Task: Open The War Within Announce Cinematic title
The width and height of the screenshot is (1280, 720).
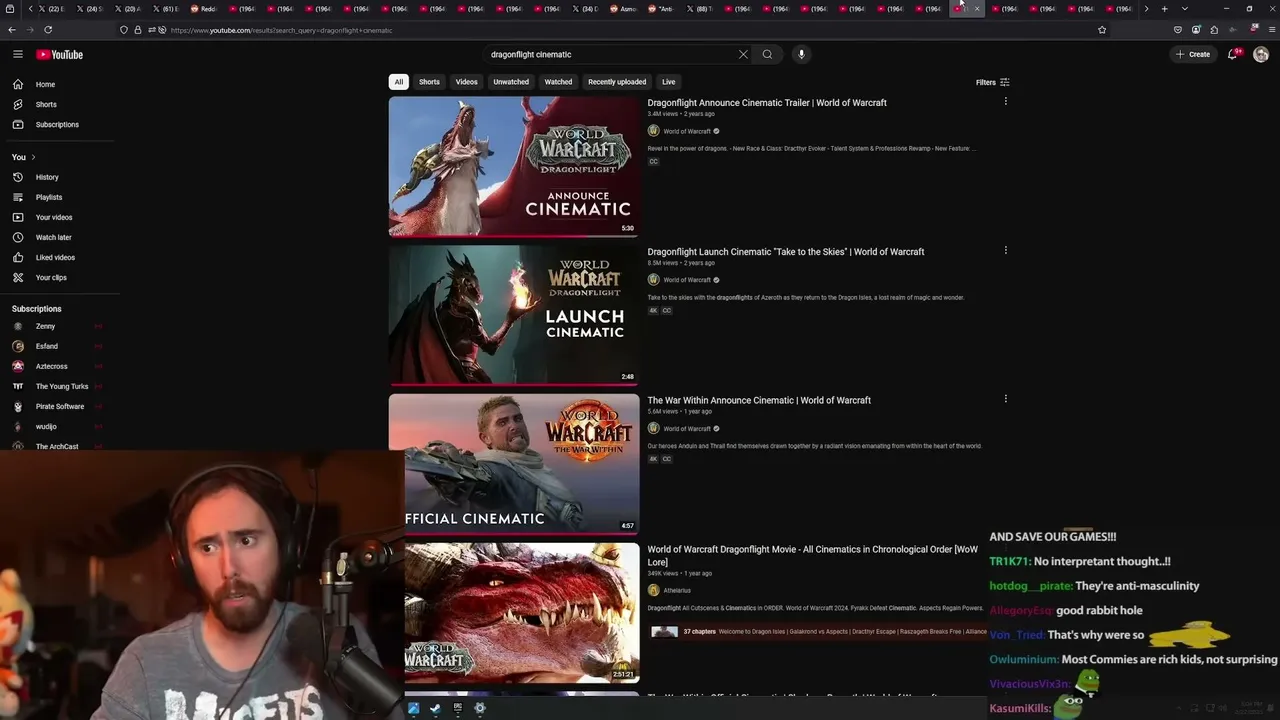Action: [759, 400]
